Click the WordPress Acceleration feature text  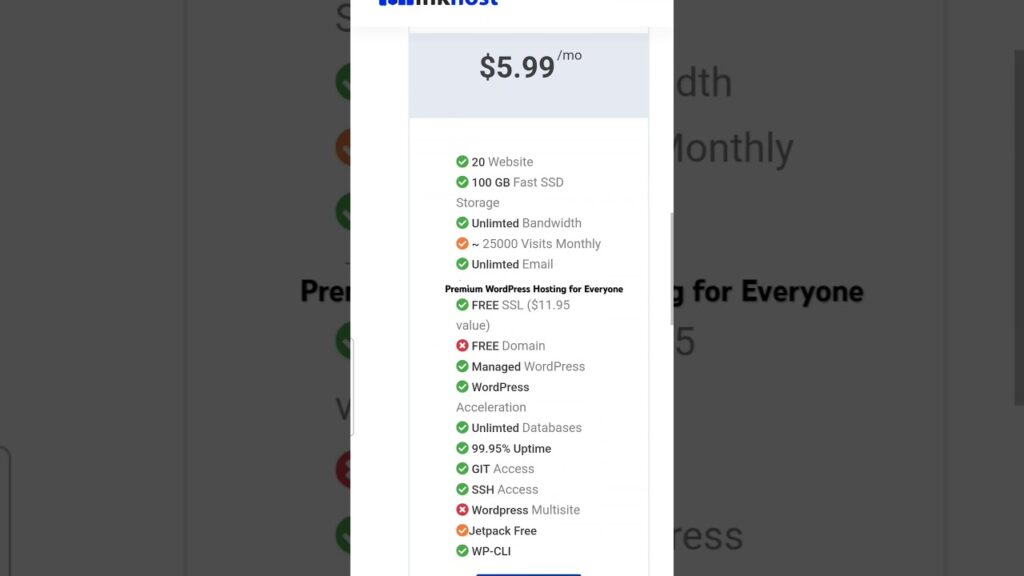coord(492,397)
